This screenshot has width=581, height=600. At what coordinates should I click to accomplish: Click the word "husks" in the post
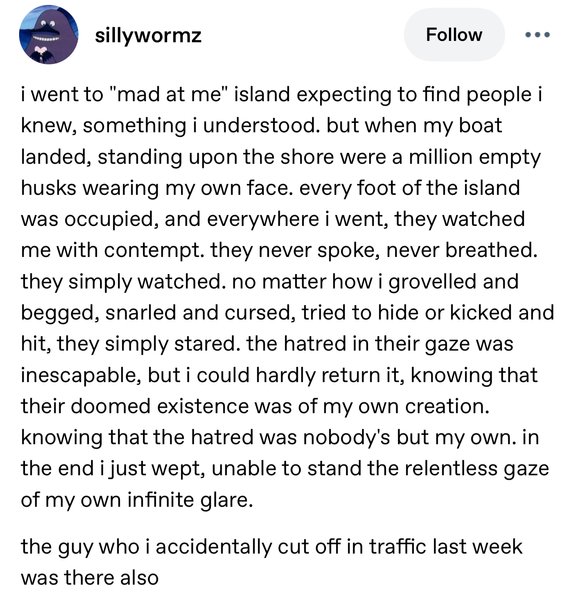coord(49,188)
